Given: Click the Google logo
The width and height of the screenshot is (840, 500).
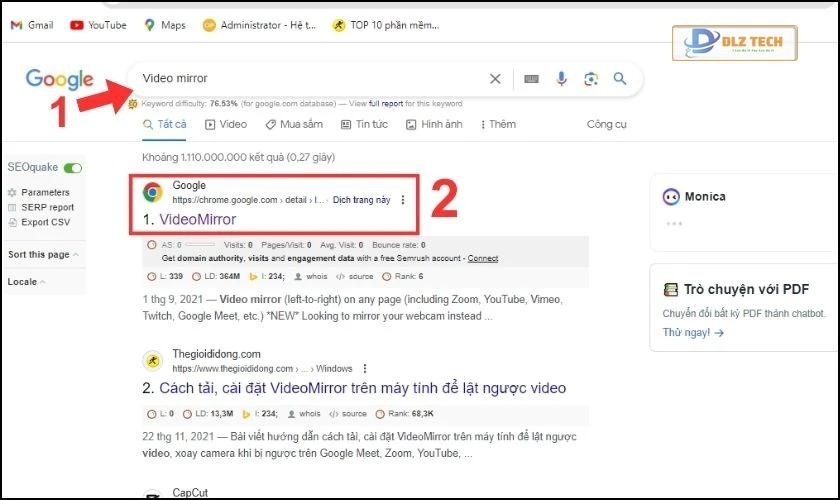Looking at the screenshot, I should click(x=59, y=80).
